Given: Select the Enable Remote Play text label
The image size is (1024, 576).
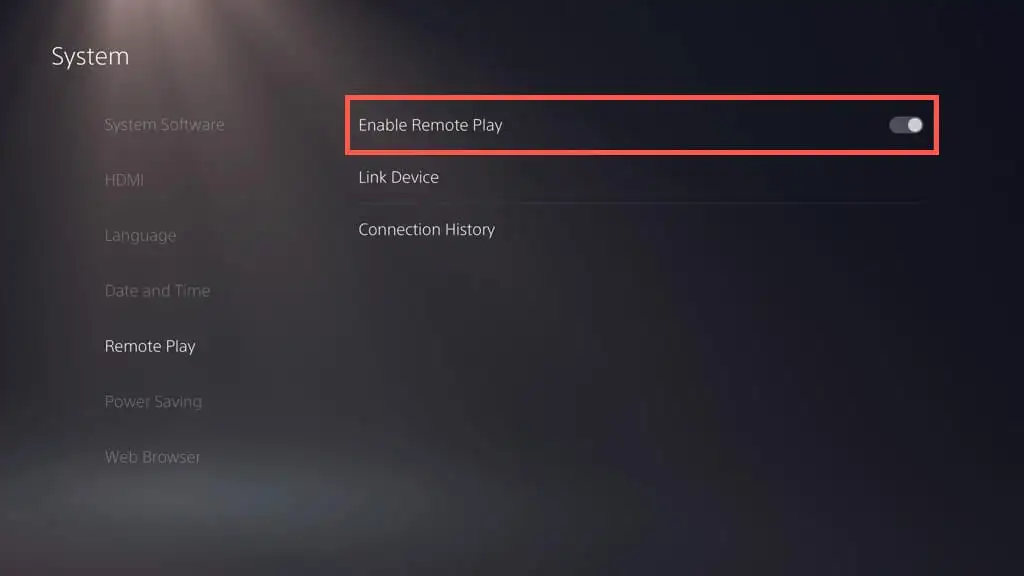Looking at the screenshot, I should pos(430,125).
